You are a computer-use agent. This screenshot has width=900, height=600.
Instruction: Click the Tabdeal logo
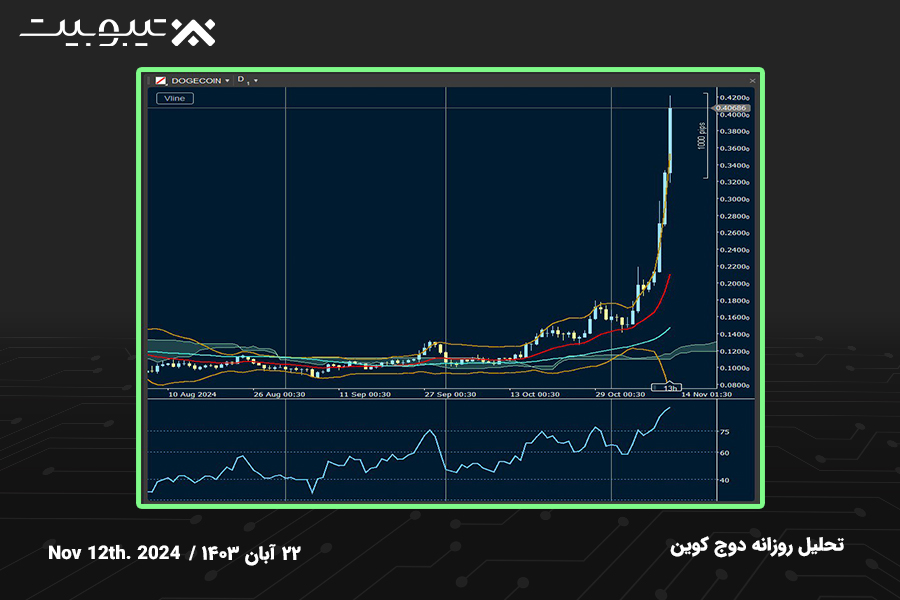tap(118, 31)
